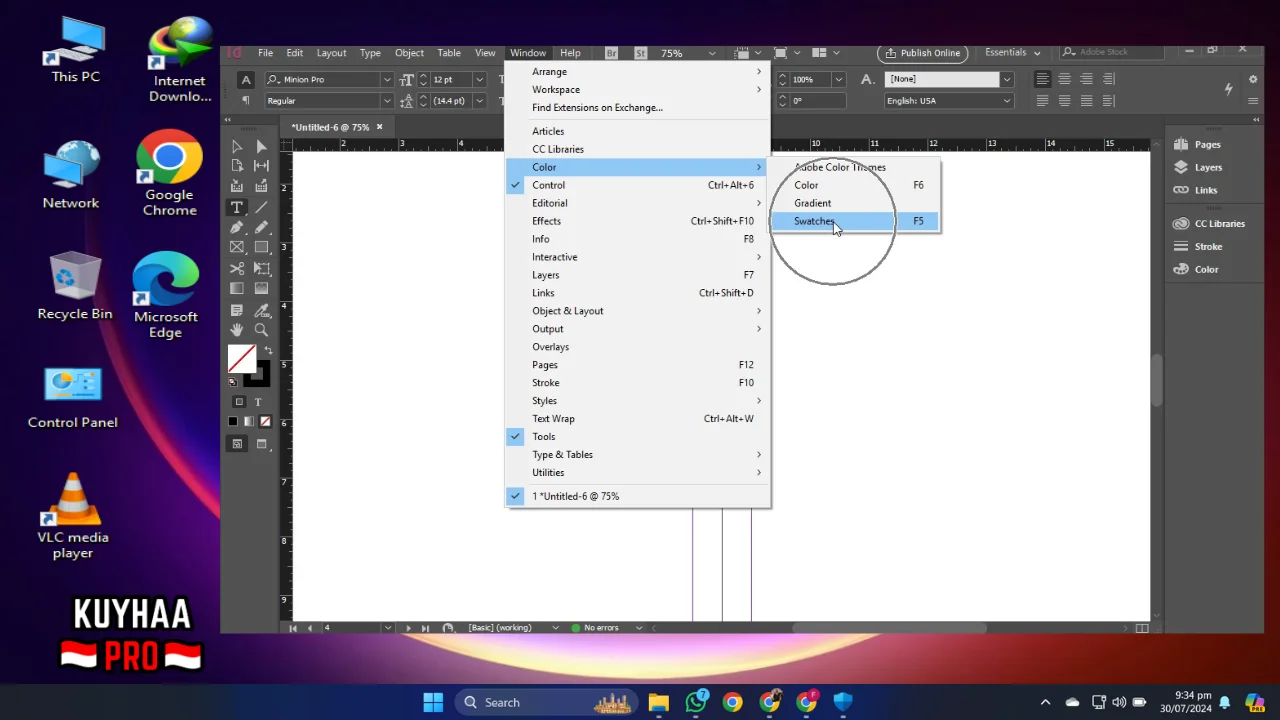Expand Arrange submenu in Window menu
The height and width of the screenshot is (720, 1280).
point(637,72)
